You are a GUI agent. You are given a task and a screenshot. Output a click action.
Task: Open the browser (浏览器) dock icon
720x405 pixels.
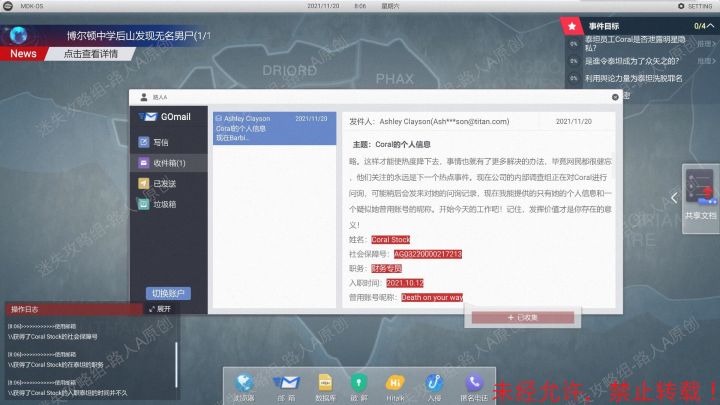coord(244,383)
